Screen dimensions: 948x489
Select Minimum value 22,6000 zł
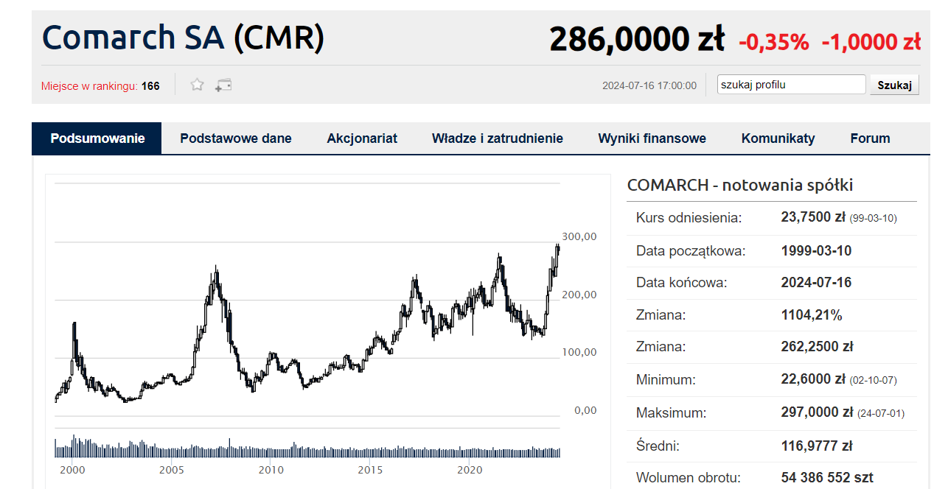tap(813, 380)
